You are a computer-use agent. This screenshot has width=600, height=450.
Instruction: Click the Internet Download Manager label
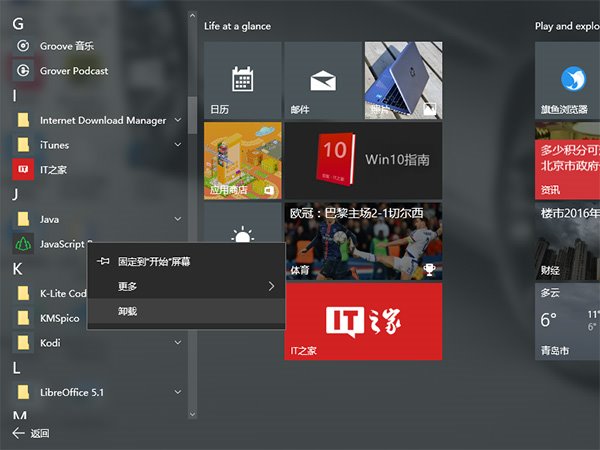point(103,120)
